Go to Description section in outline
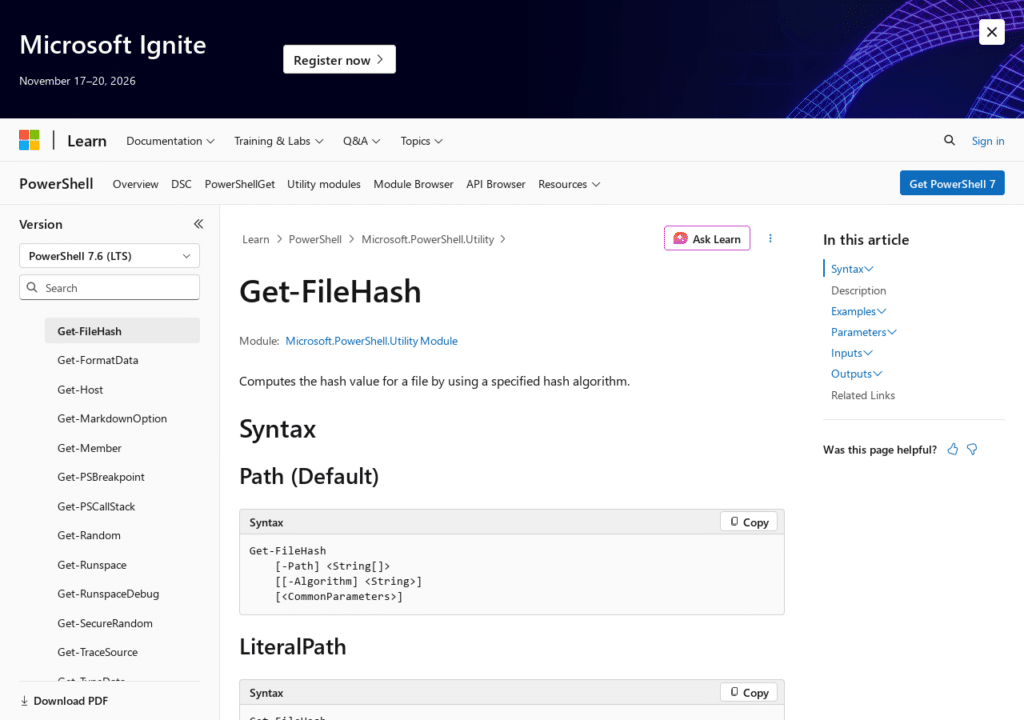Image resolution: width=1024 pixels, height=720 pixels. [858, 291]
